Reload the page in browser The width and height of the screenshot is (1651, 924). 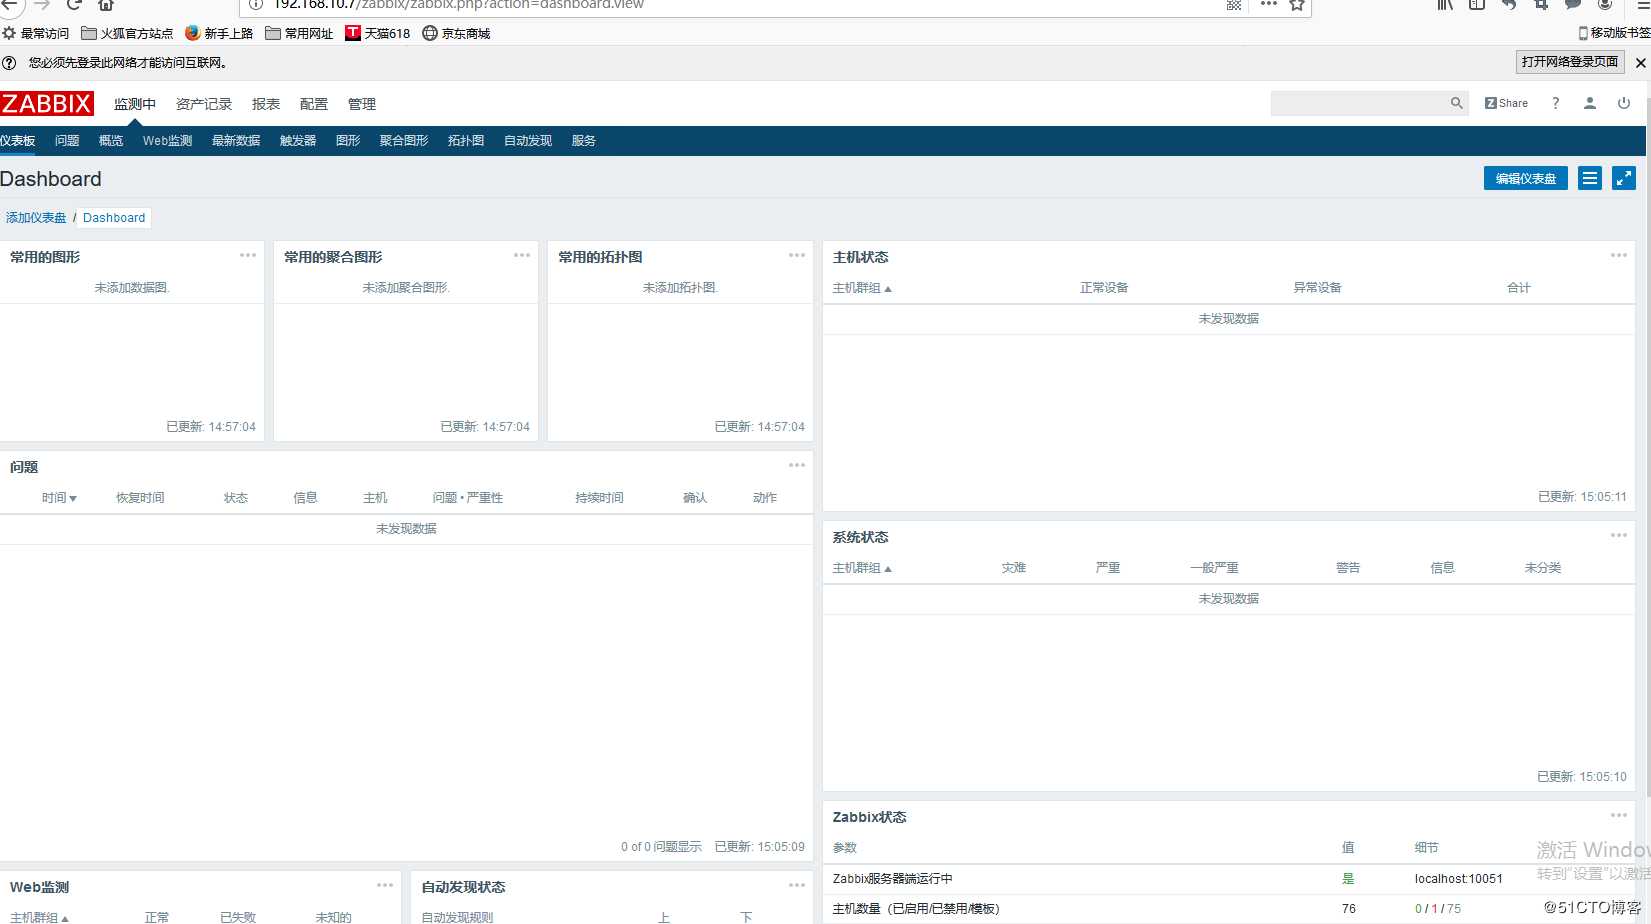(74, 5)
